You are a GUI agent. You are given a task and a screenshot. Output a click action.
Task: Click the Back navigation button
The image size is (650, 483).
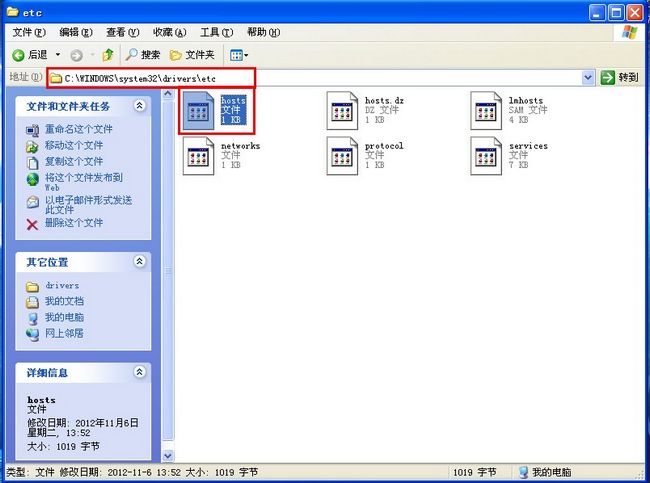pyautogui.click(x=30, y=54)
